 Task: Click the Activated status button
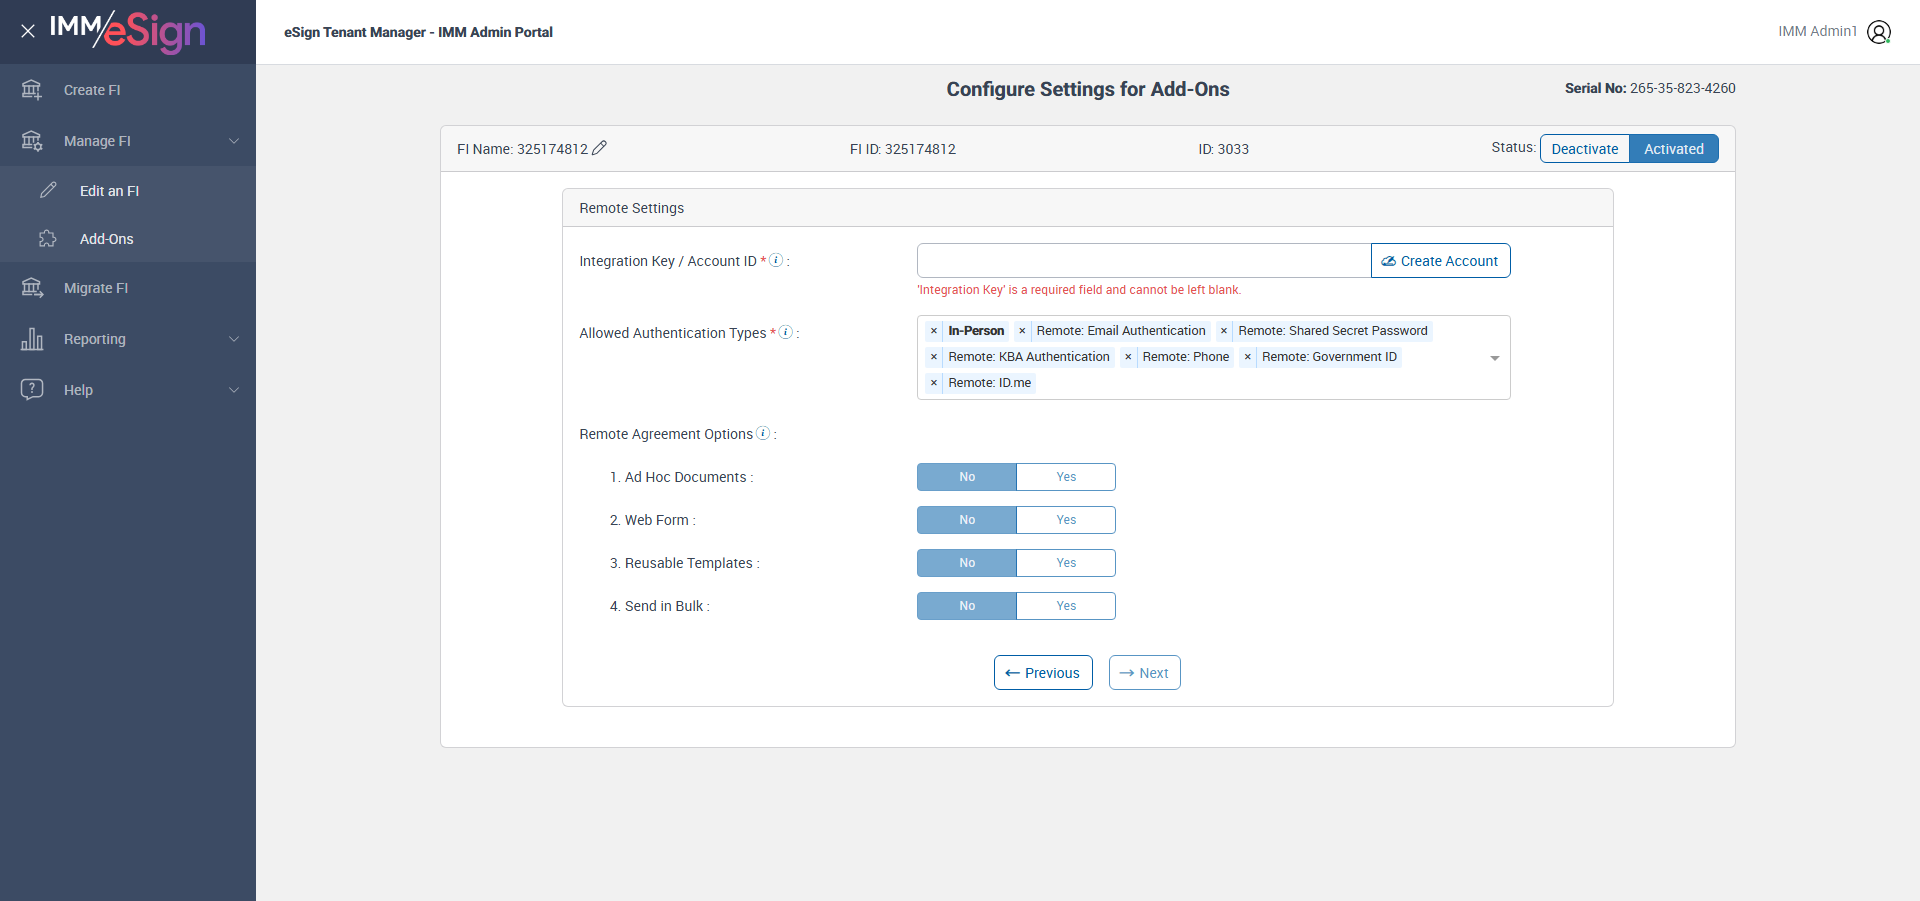pos(1674,149)
